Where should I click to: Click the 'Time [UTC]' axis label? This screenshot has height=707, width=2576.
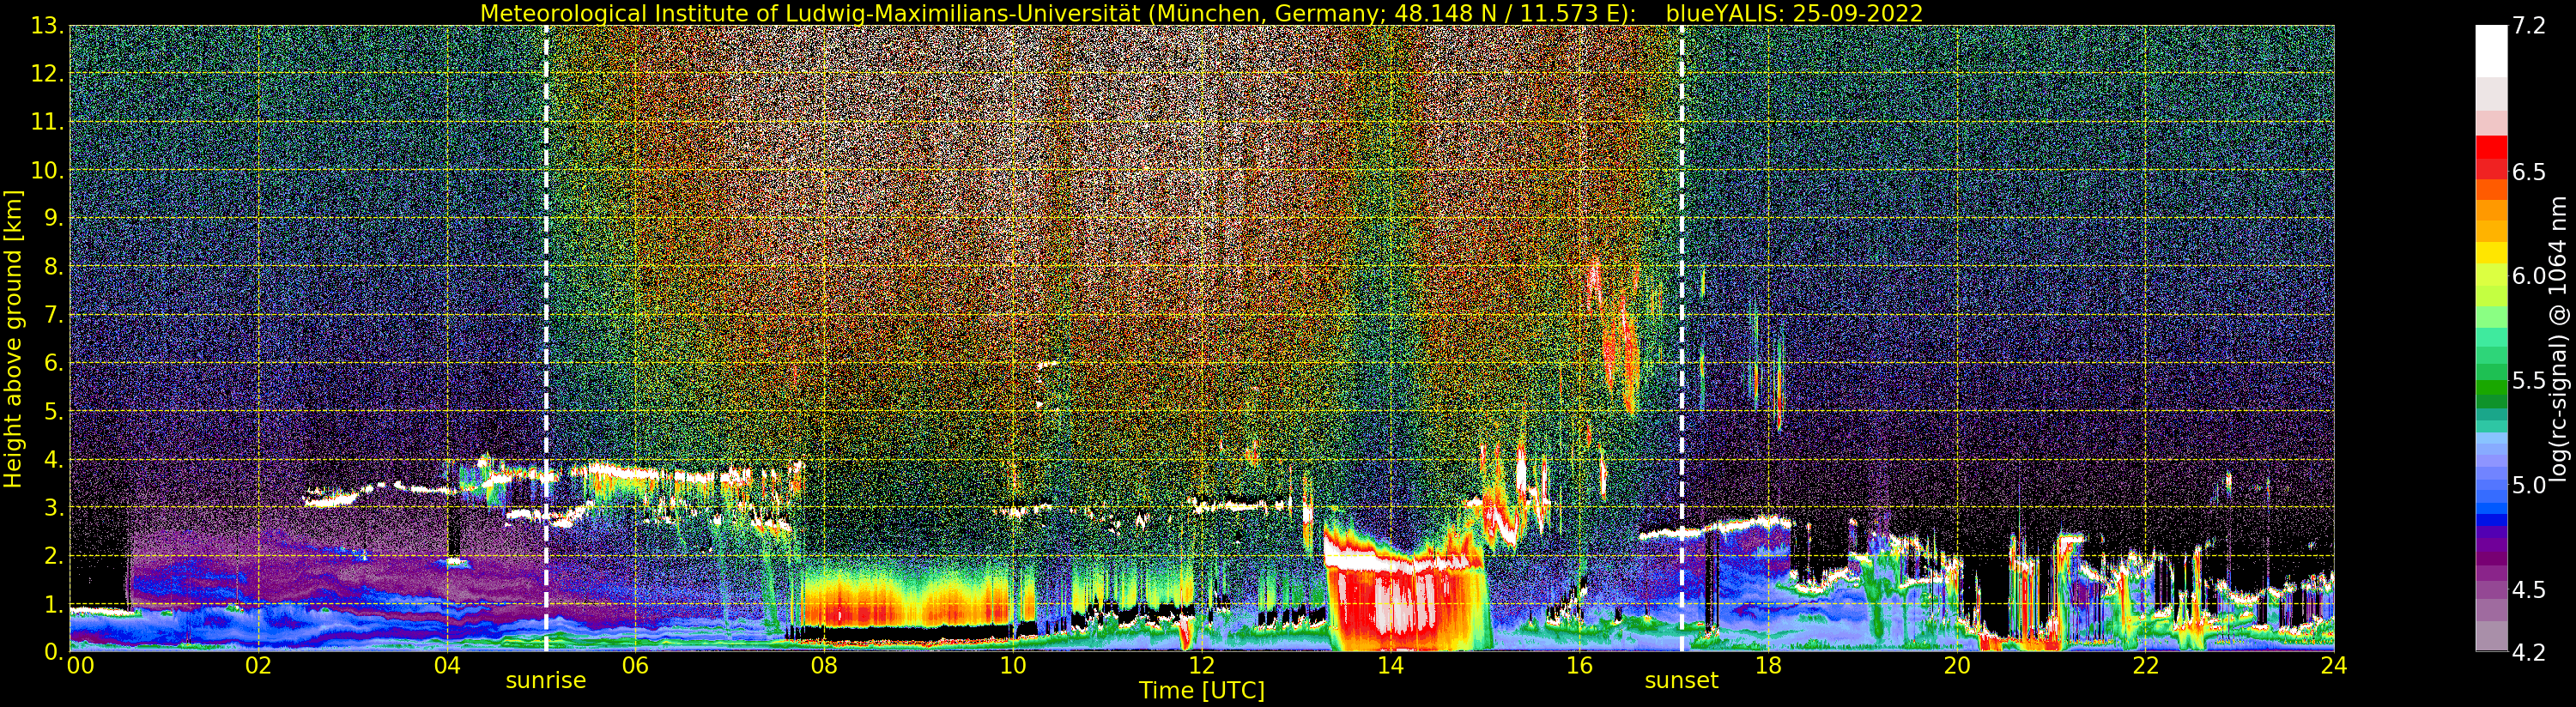(1201, 691)
